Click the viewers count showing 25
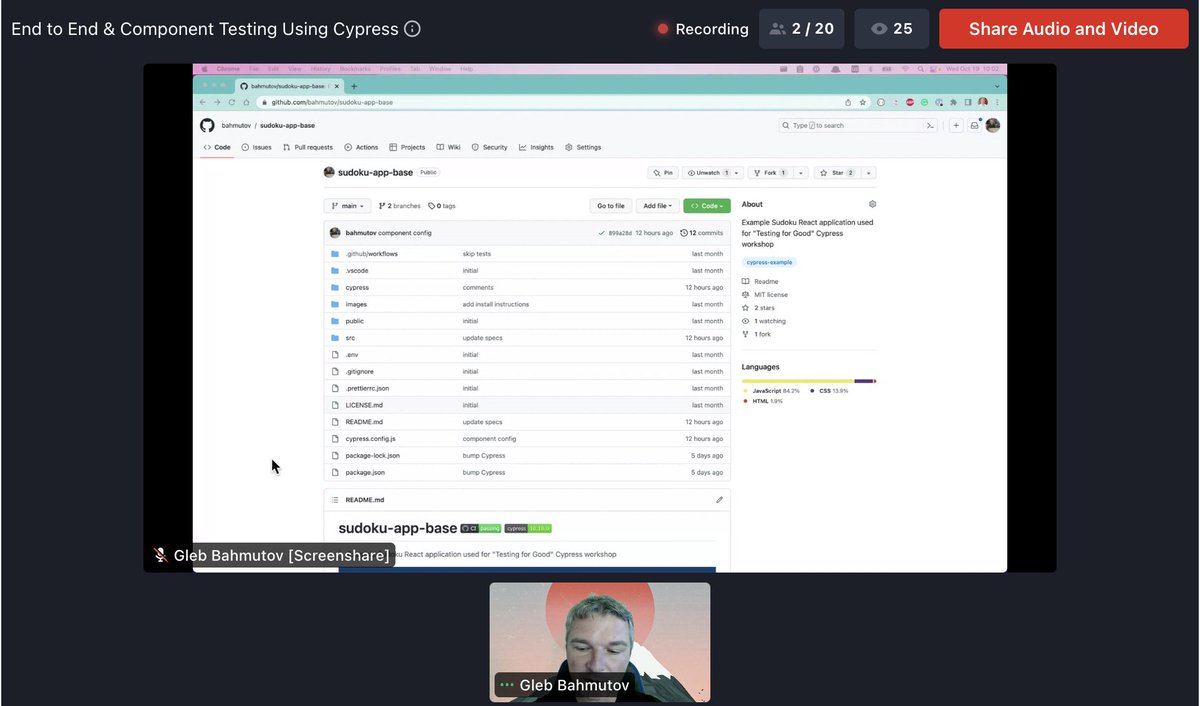The image size is (1200, 706). 892,29
